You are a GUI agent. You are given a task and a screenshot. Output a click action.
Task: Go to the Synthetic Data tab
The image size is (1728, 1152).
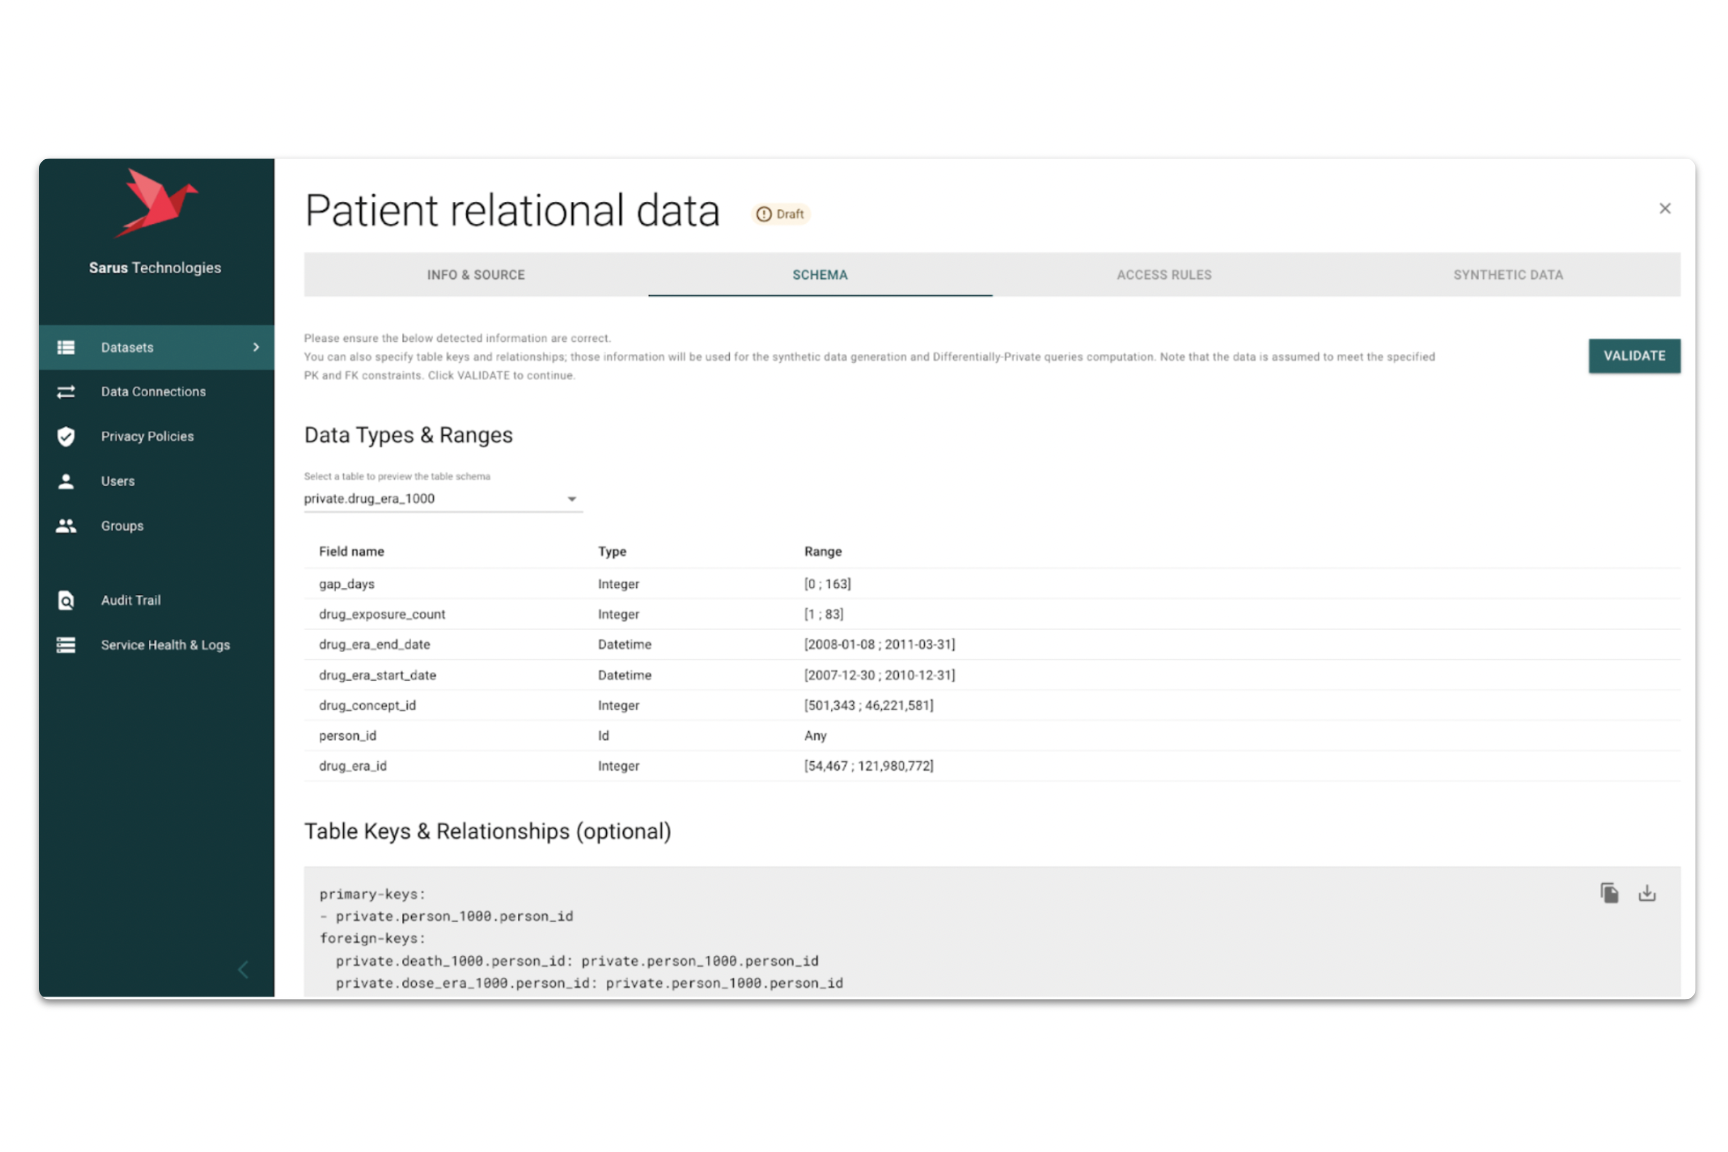click(1508, 275)
